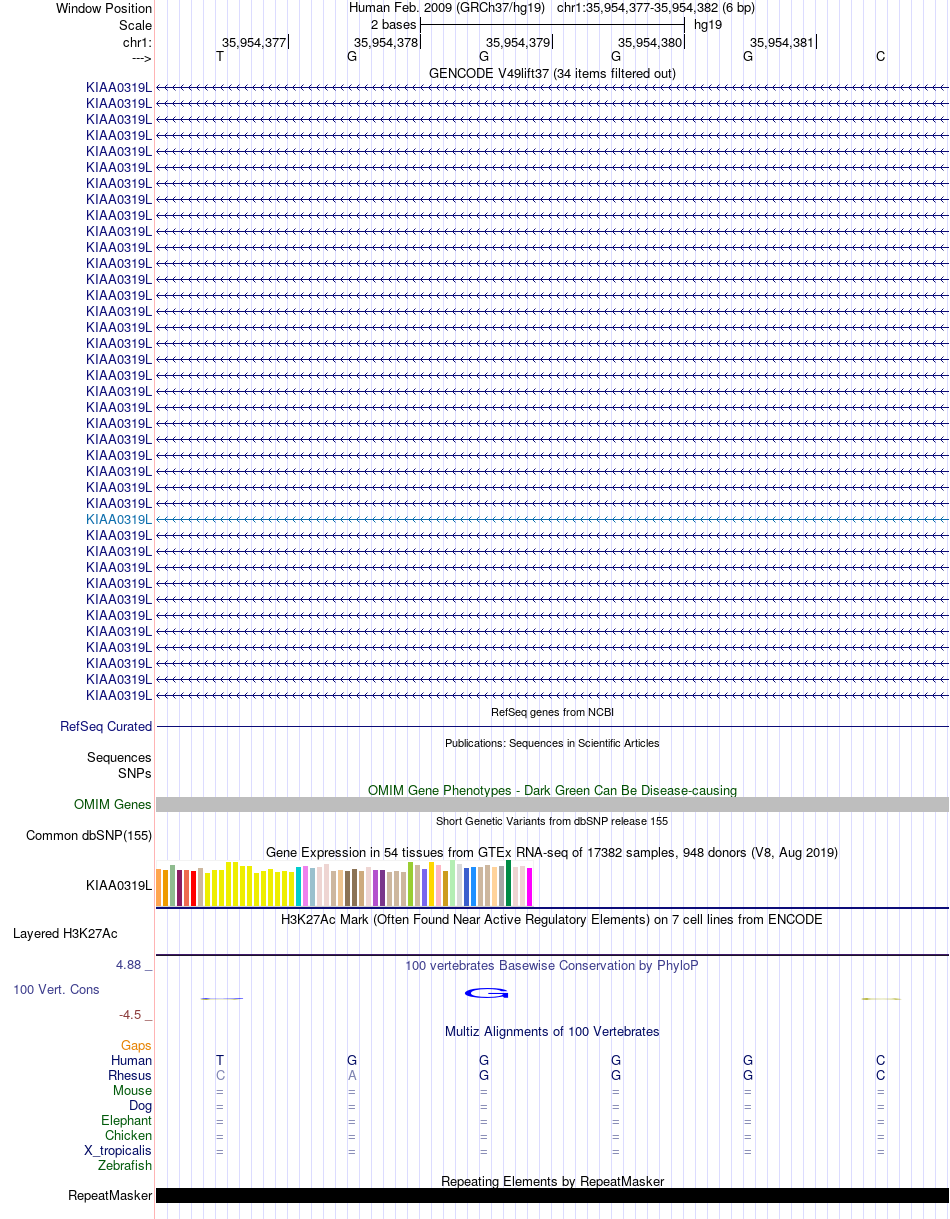Click the T base in the Human alignment row
Image resolution: width=950 pixels, height=1219 pixels.
pyautogui.click(x=220, y=1061)
